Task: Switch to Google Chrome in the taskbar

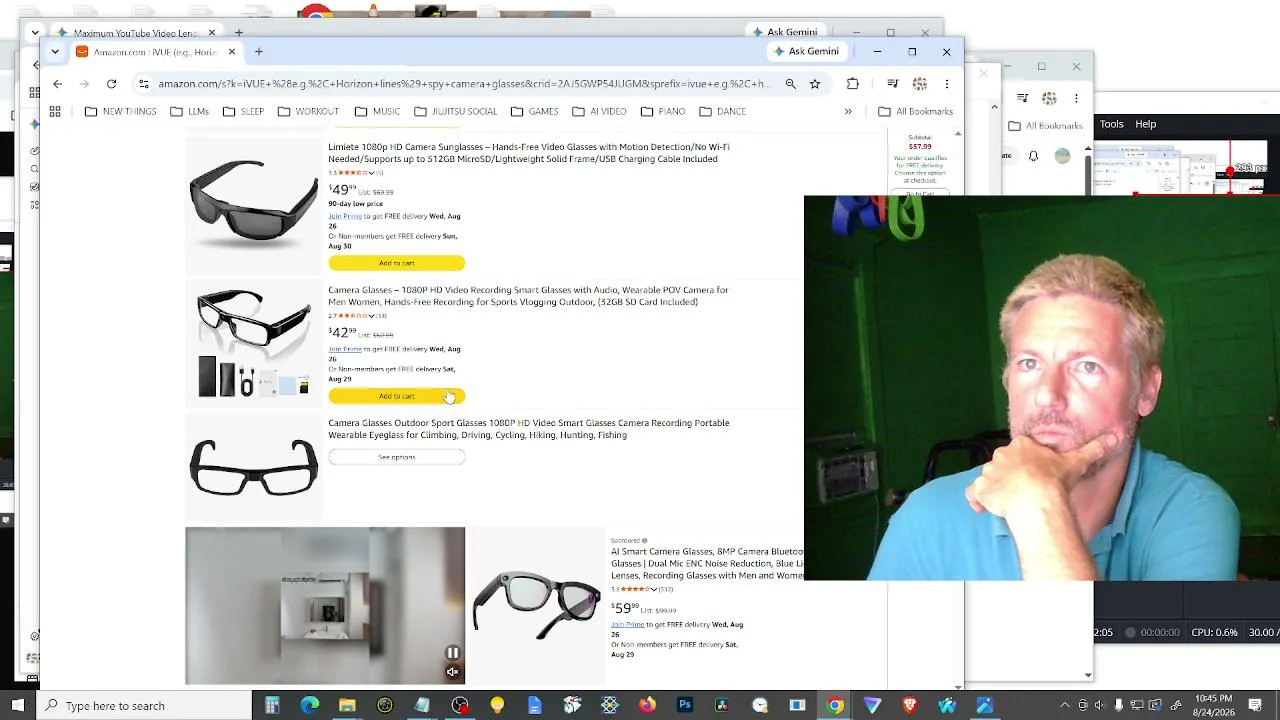Action: click(835, 706)
